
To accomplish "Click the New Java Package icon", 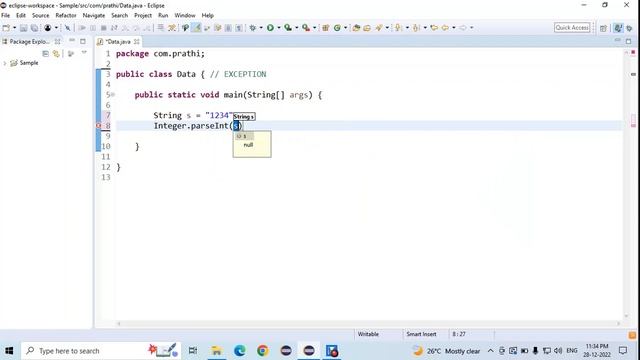I will [326, 28].
